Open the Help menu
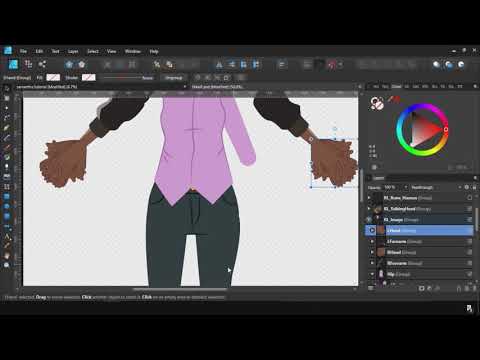 click(154, 51)
